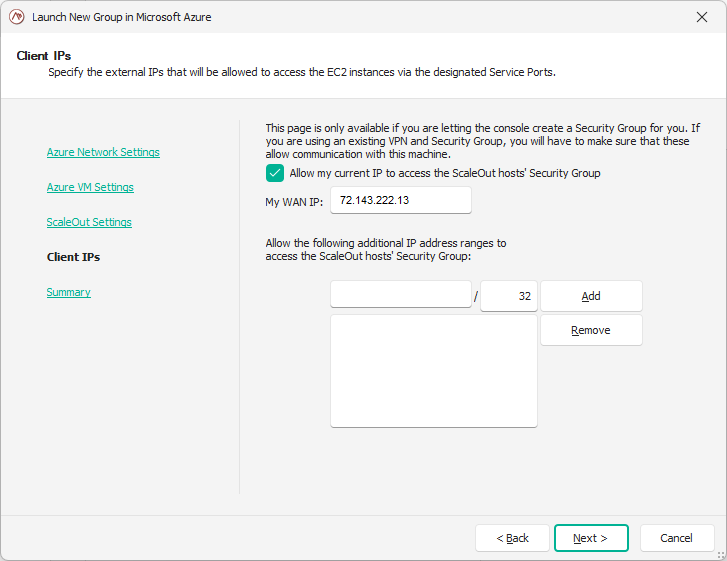
Task: Click the Client IPs page heading
Action: point(44,56)
